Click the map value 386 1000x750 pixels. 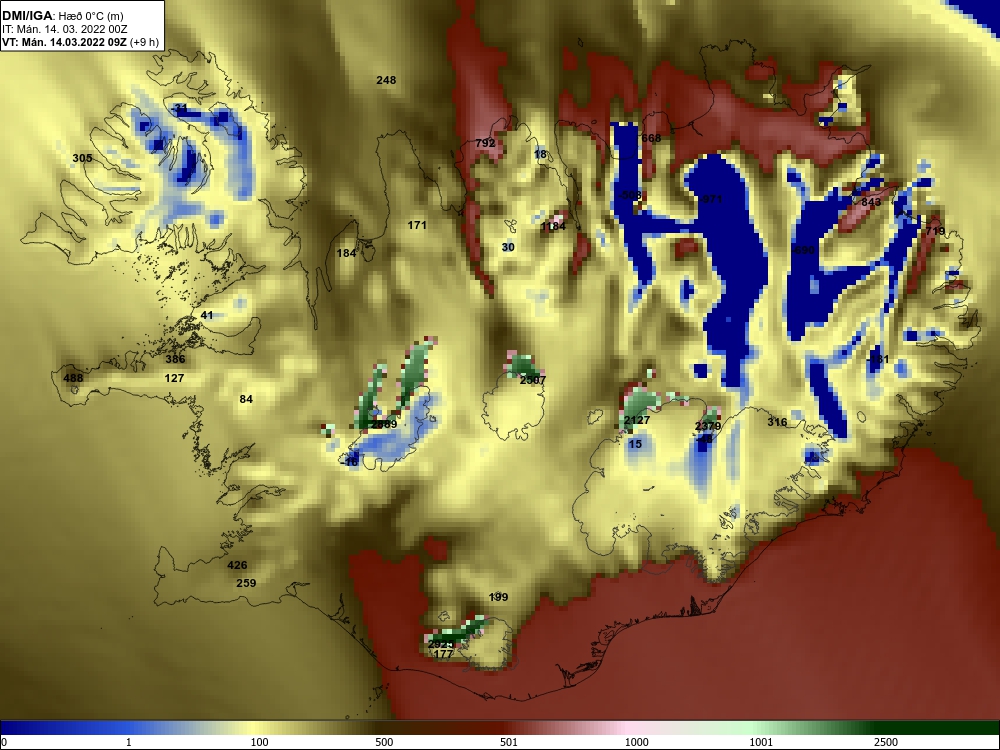[175, 358]
